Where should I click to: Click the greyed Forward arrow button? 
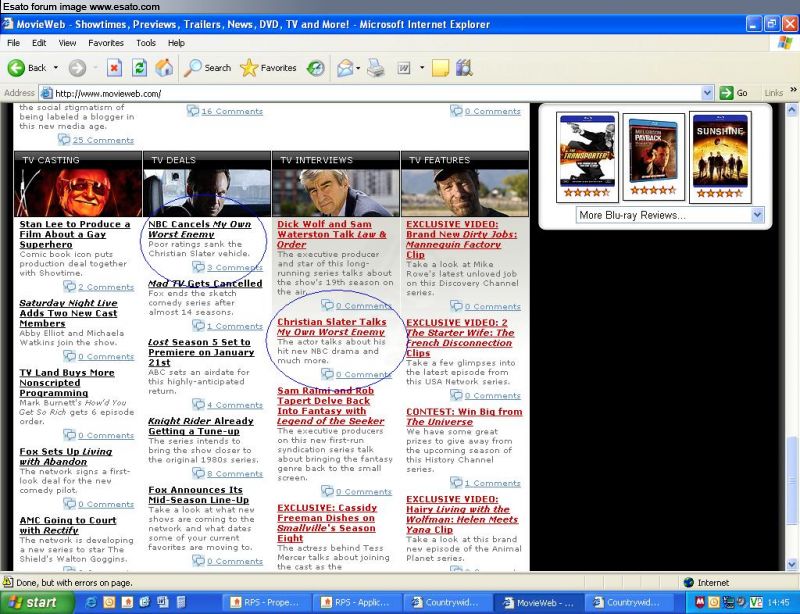78,68
